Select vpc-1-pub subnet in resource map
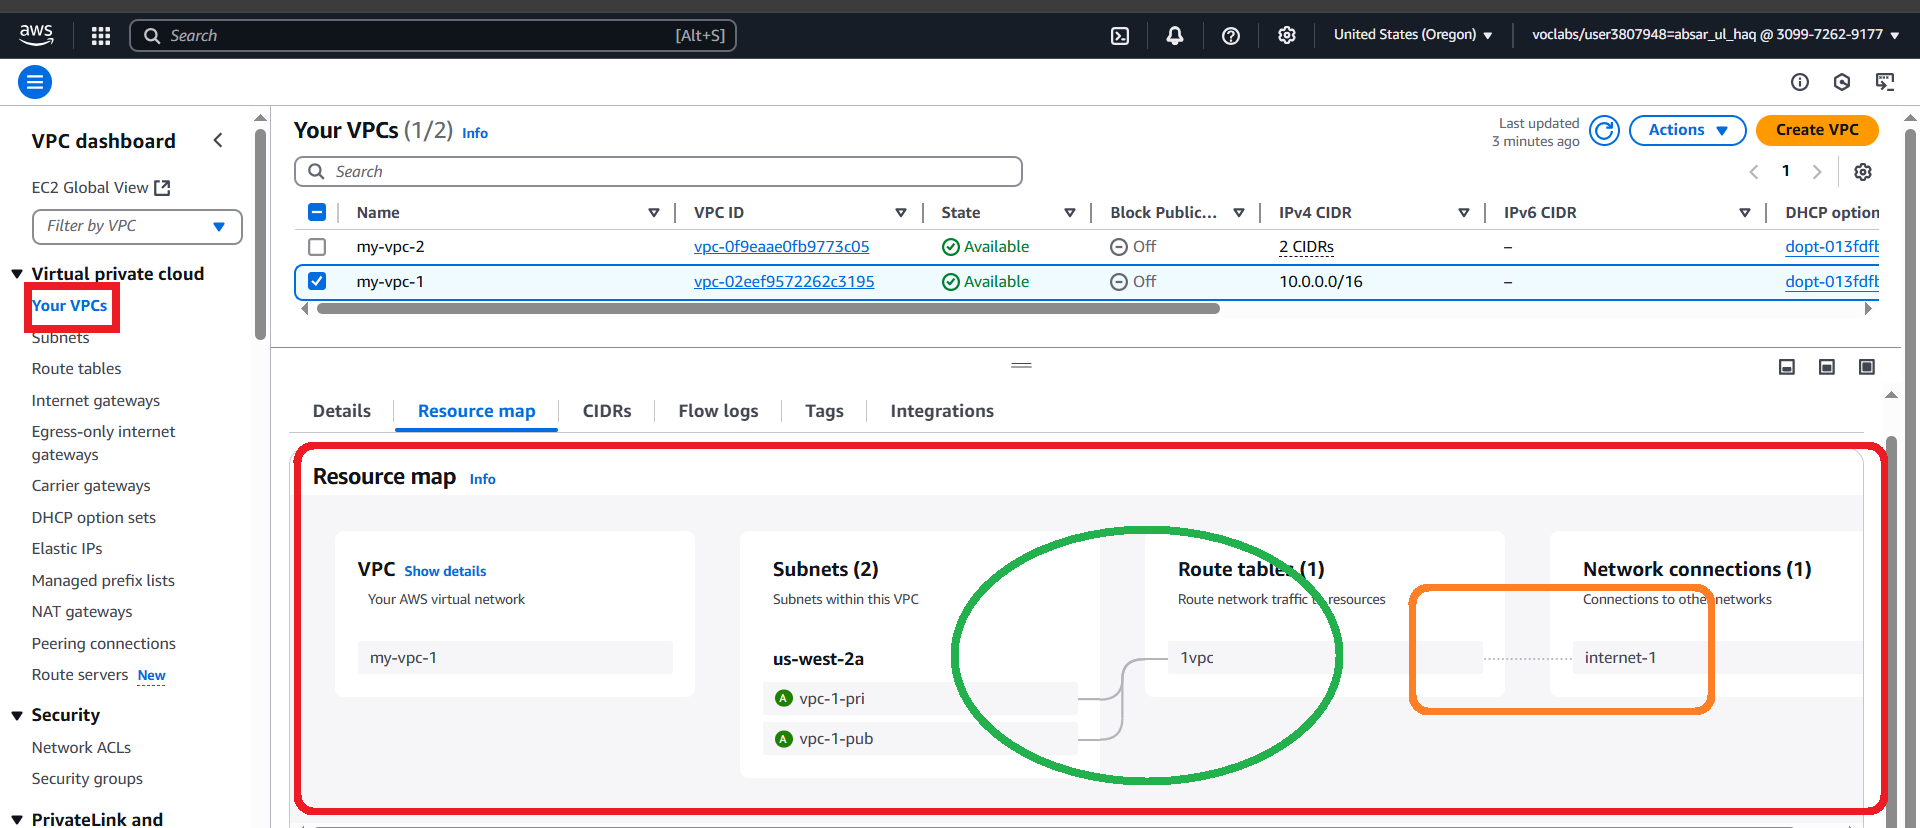The height and width of the screenshot is (828, 1920). pos(920,739)
